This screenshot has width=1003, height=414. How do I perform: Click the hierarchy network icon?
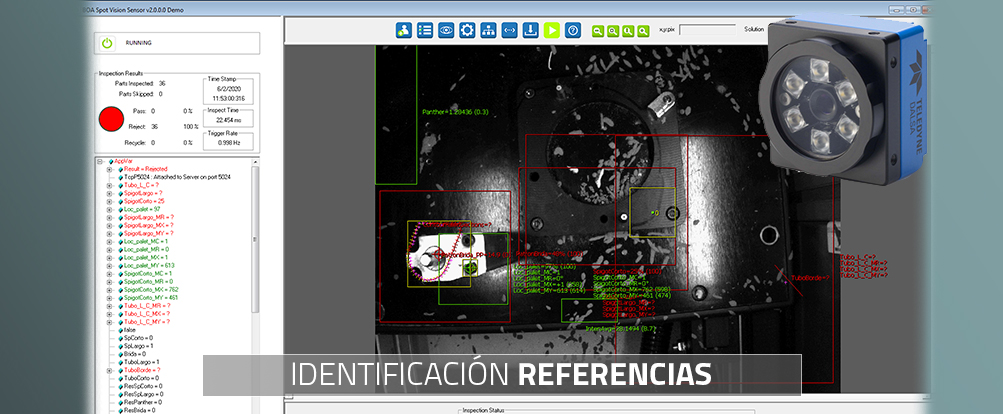coord(488,30)
